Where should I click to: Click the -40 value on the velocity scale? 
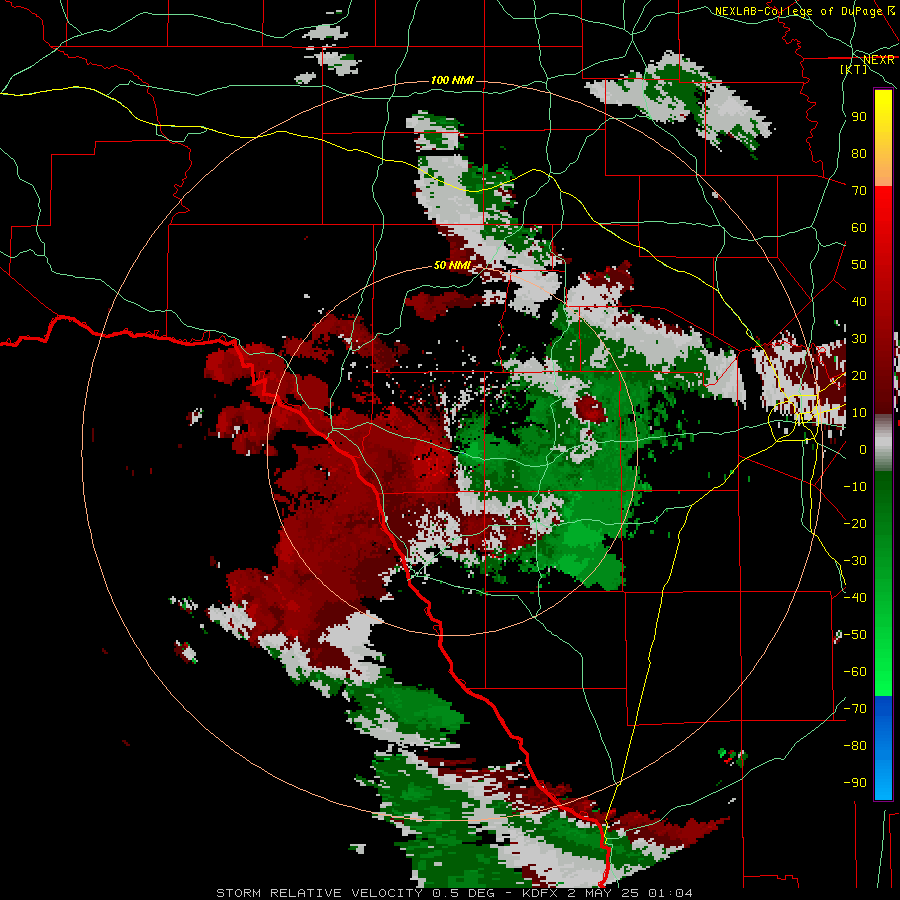click(855, 598)
